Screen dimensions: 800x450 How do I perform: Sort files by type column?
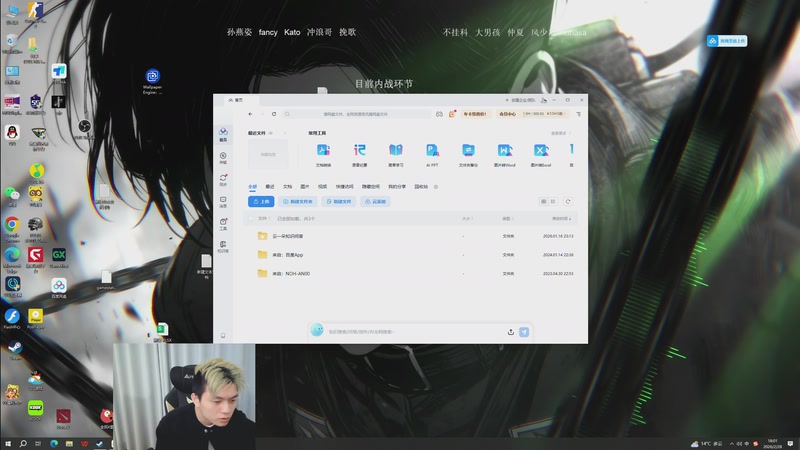coord(507,218)
